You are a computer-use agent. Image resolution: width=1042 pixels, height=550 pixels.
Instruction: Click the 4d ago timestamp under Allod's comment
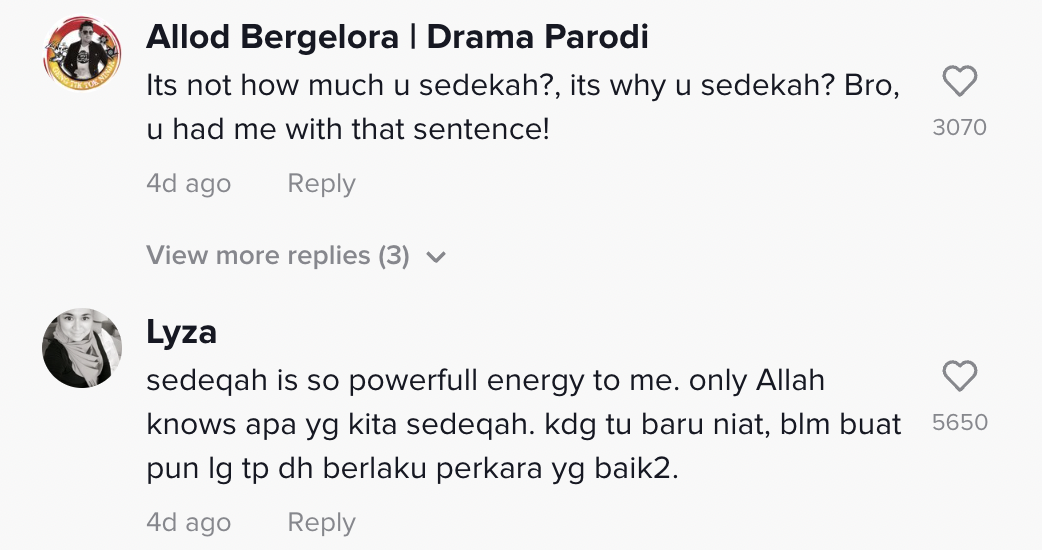[188, 184]
